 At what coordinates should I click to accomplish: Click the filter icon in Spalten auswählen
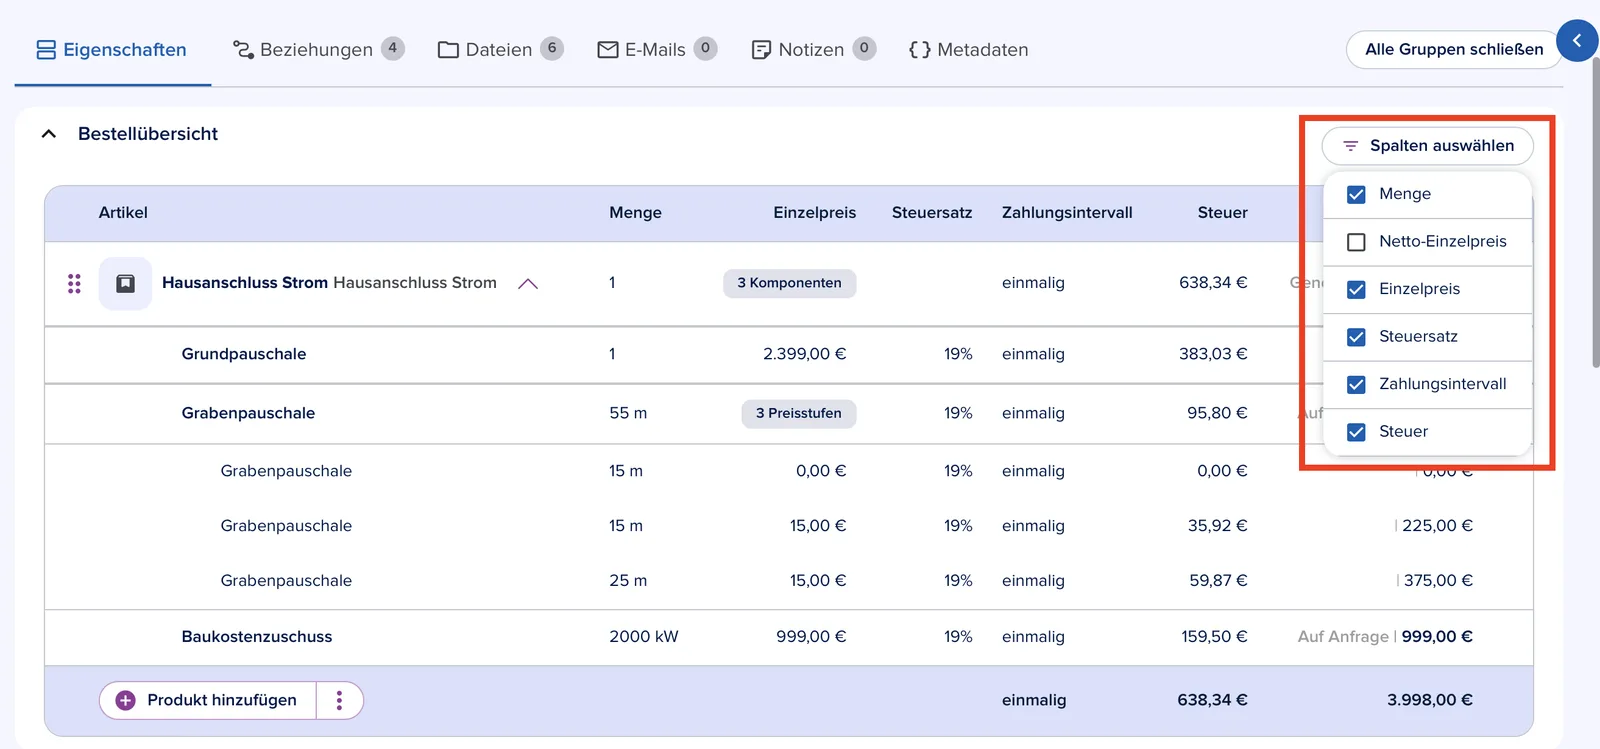(1350, 146)
